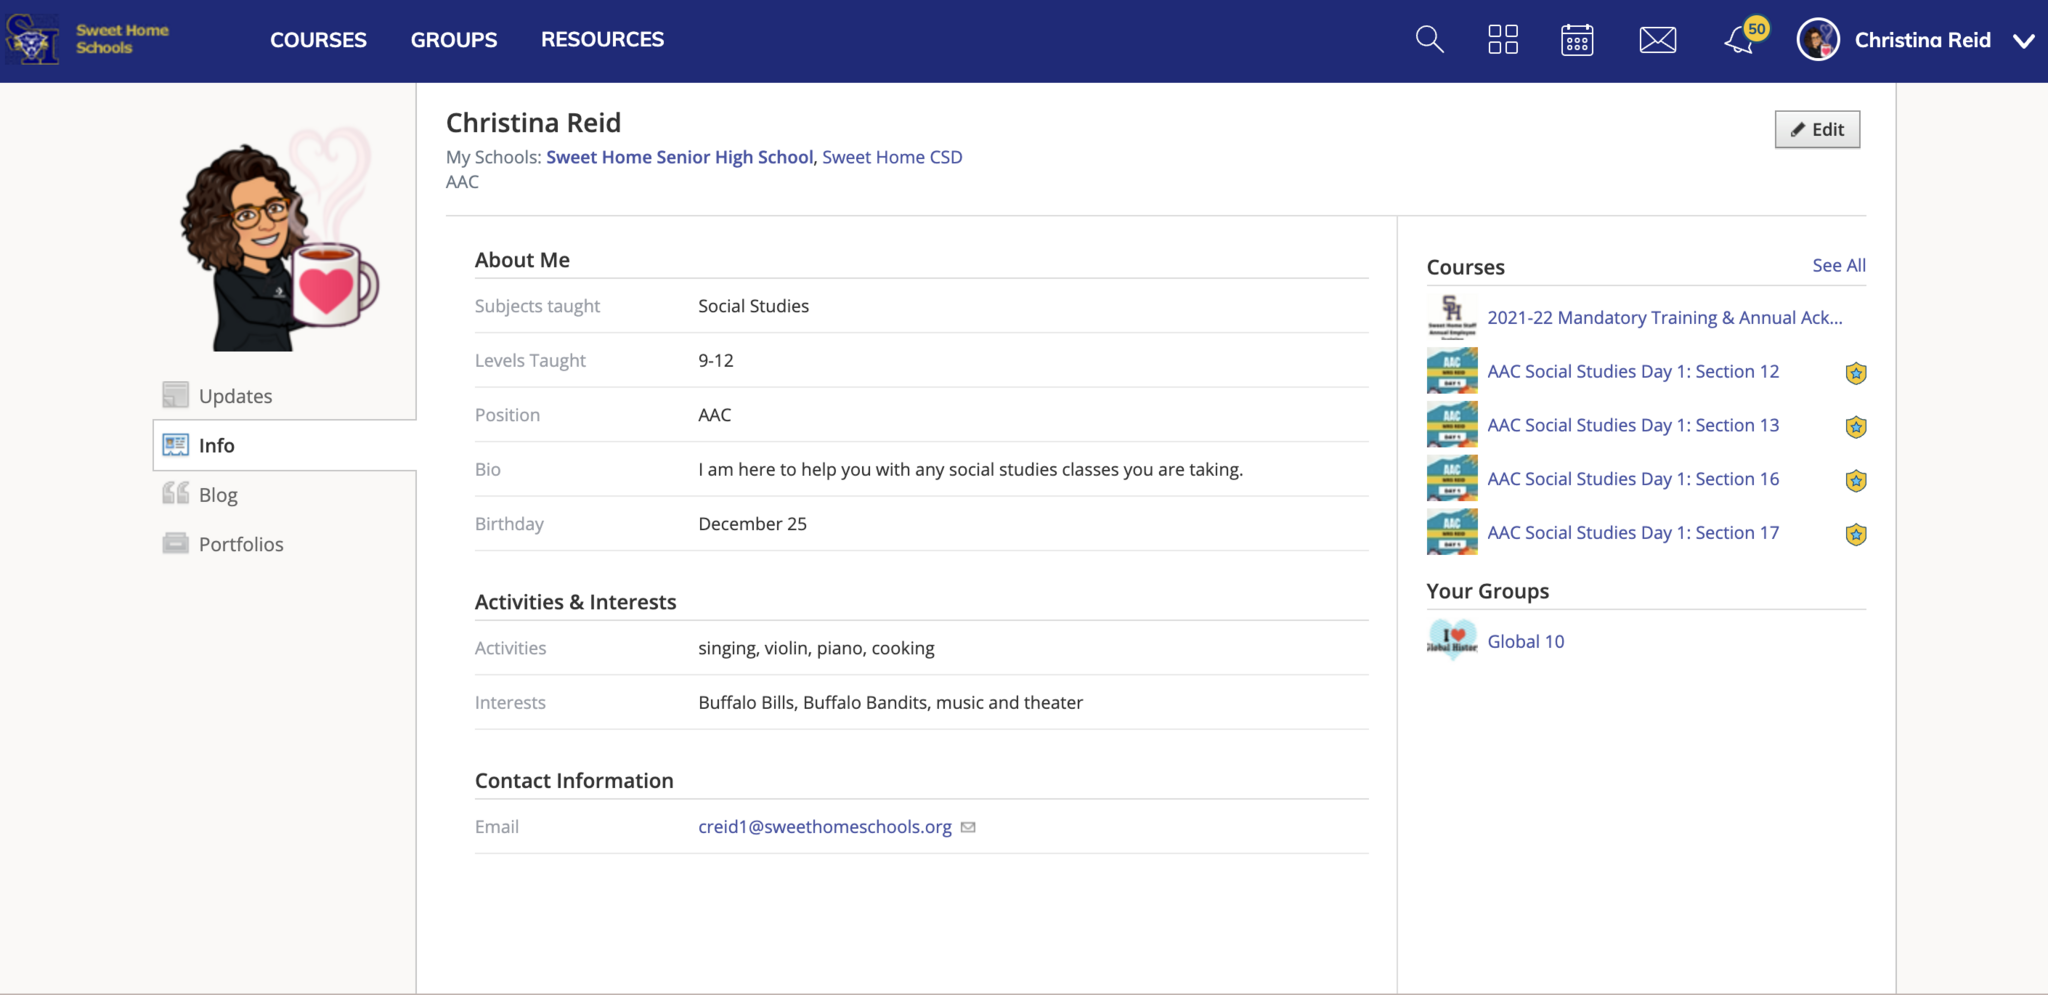This screenshot has width=2048, height=995.
Task: Click the Edit profile button
Action: click(1816, 130)
